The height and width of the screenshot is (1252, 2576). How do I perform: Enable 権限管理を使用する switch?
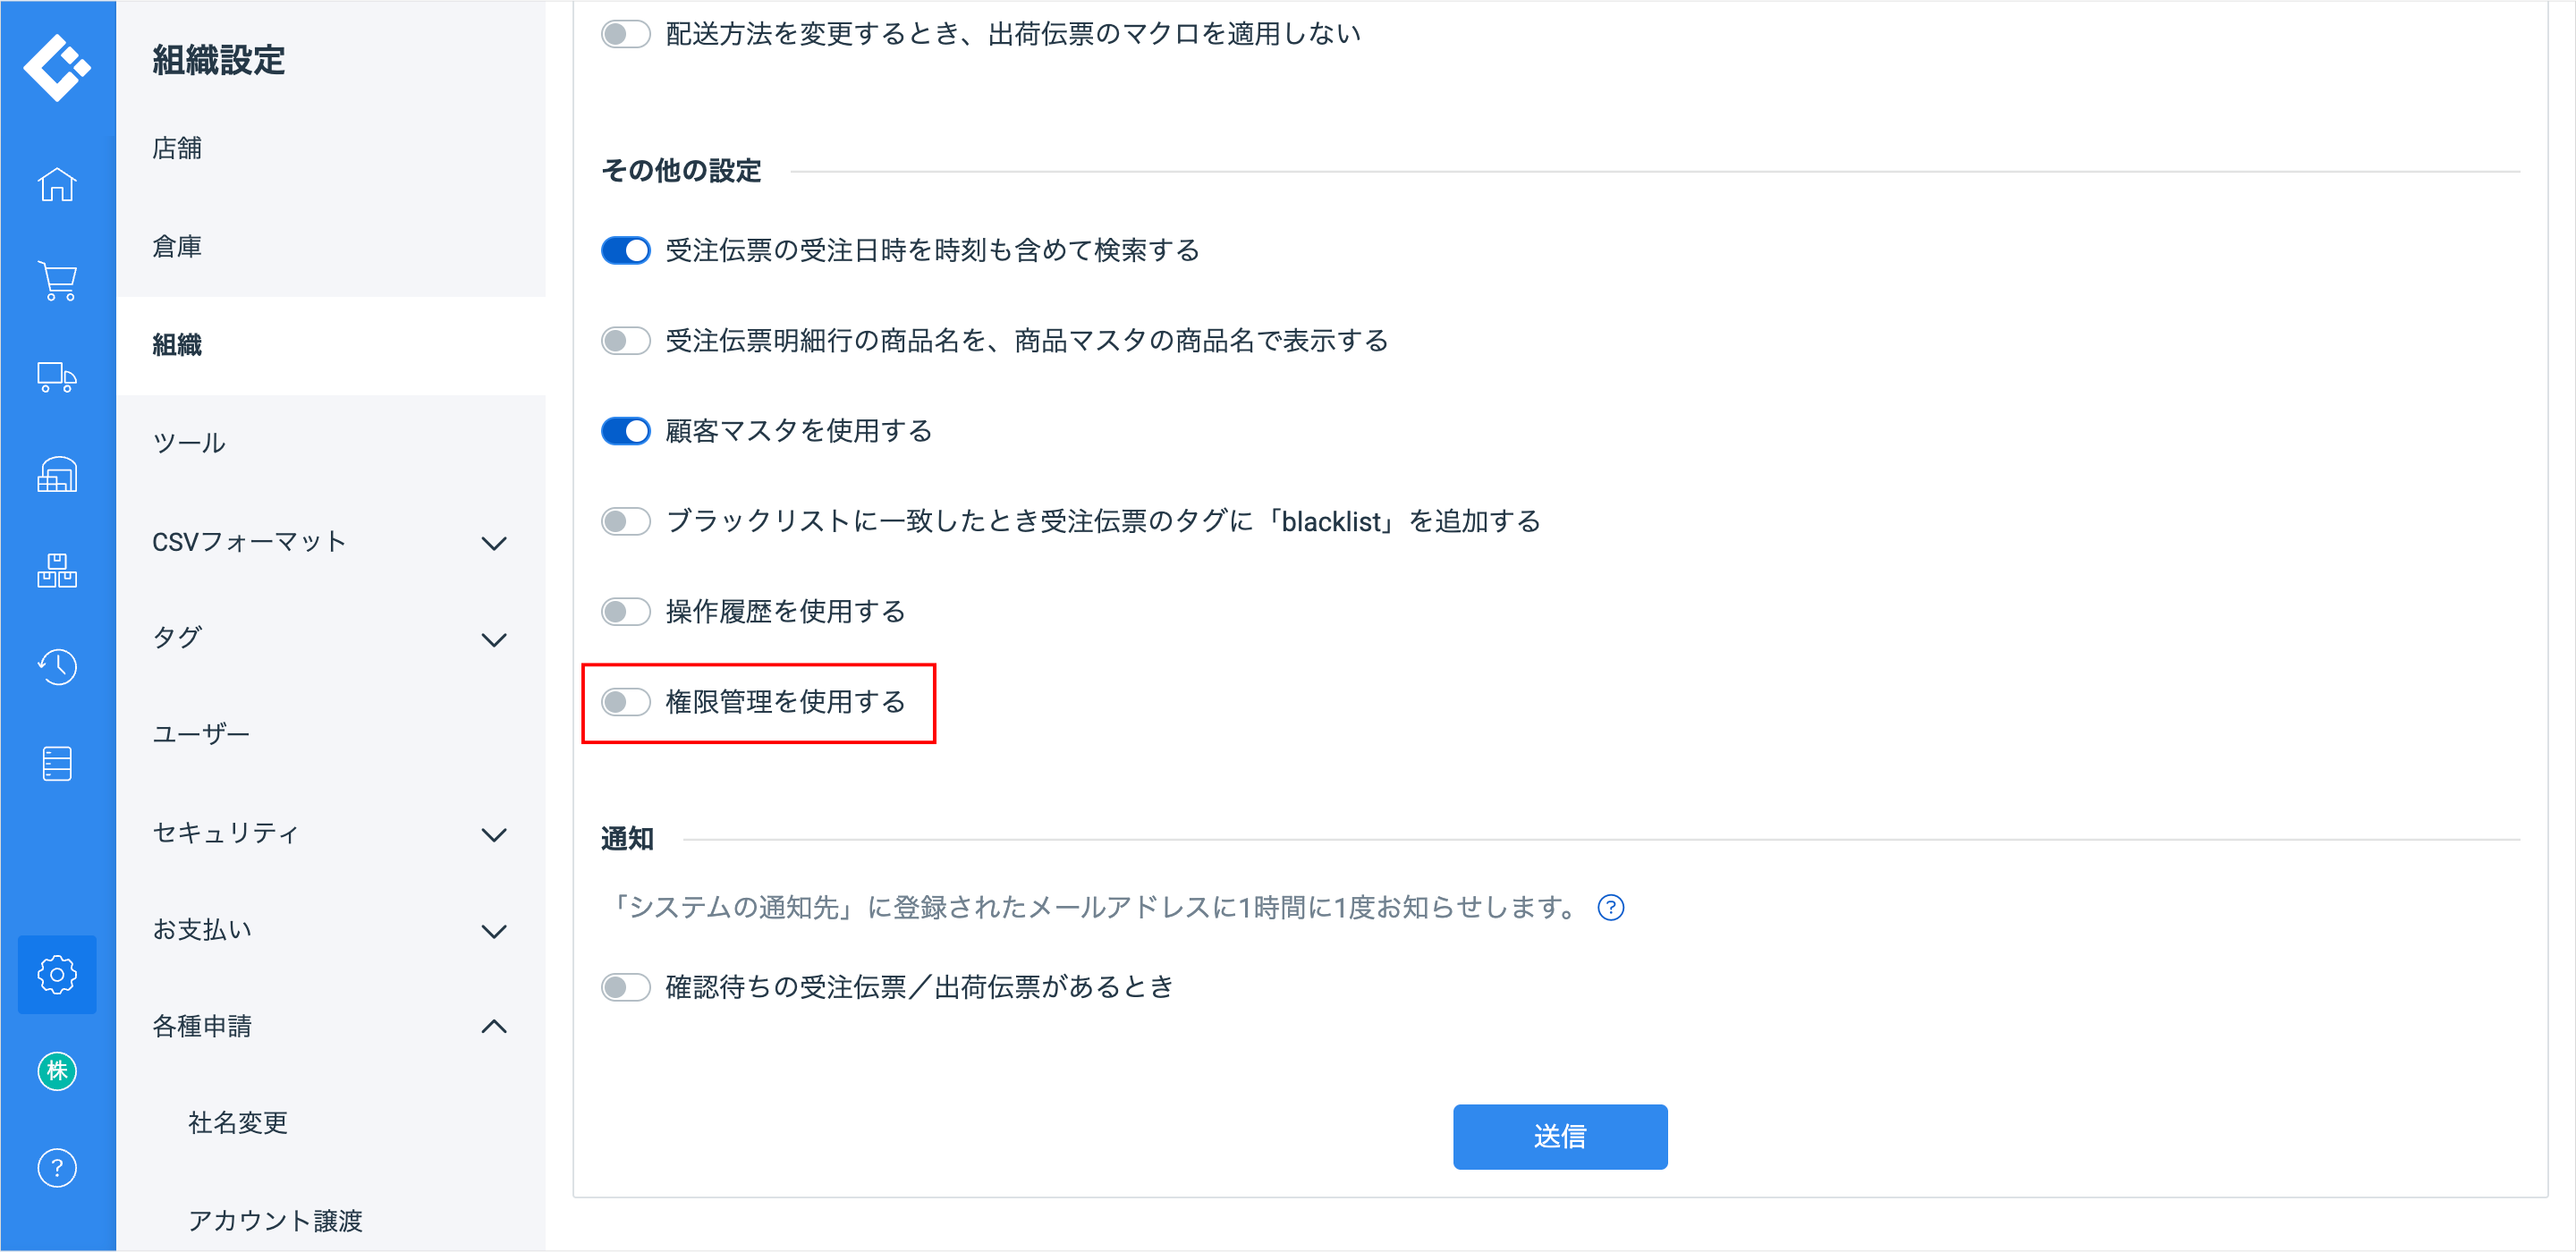click(x=626, y=702)
